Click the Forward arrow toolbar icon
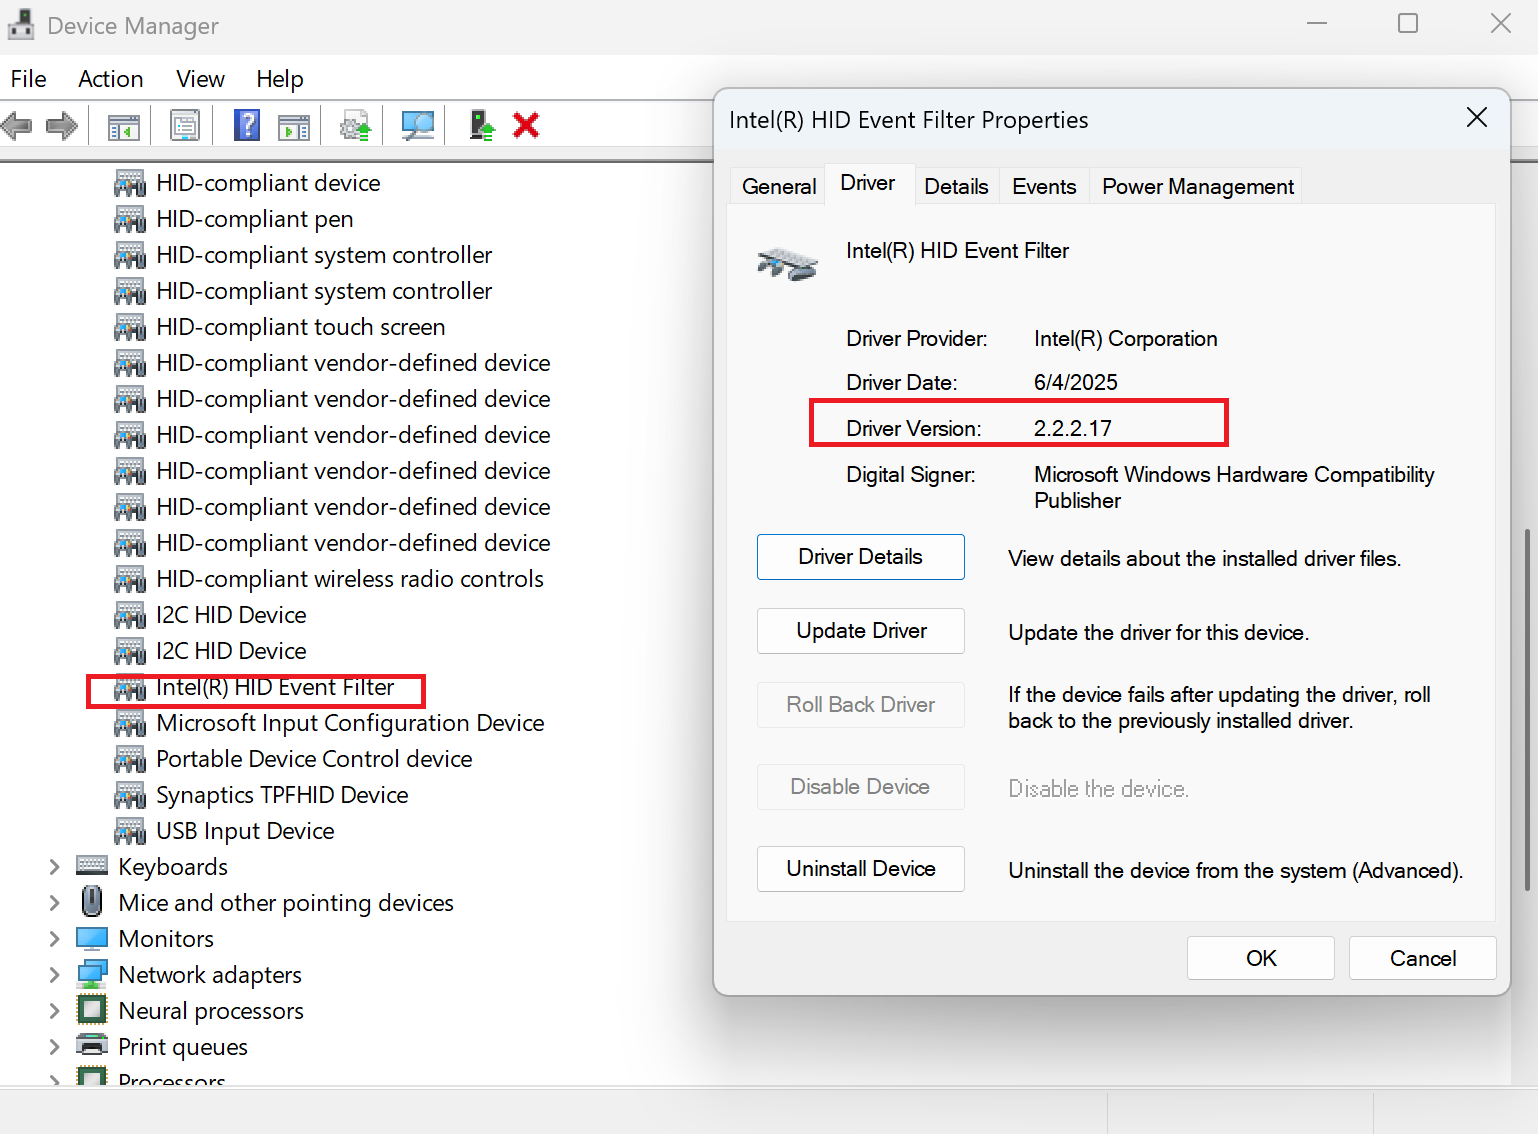1538x1134 pixels. [62, 126]
